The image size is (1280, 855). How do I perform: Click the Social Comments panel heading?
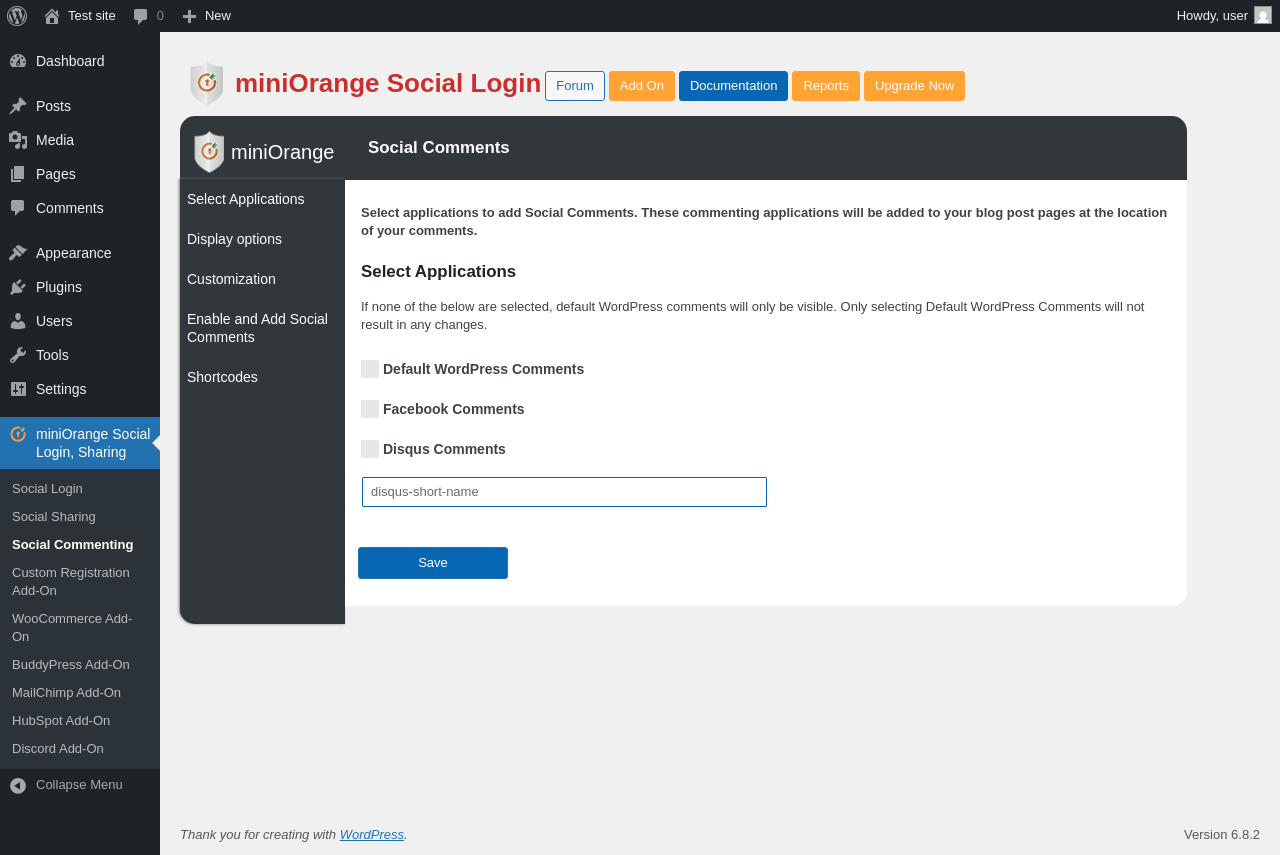click(x=439, y=148)
